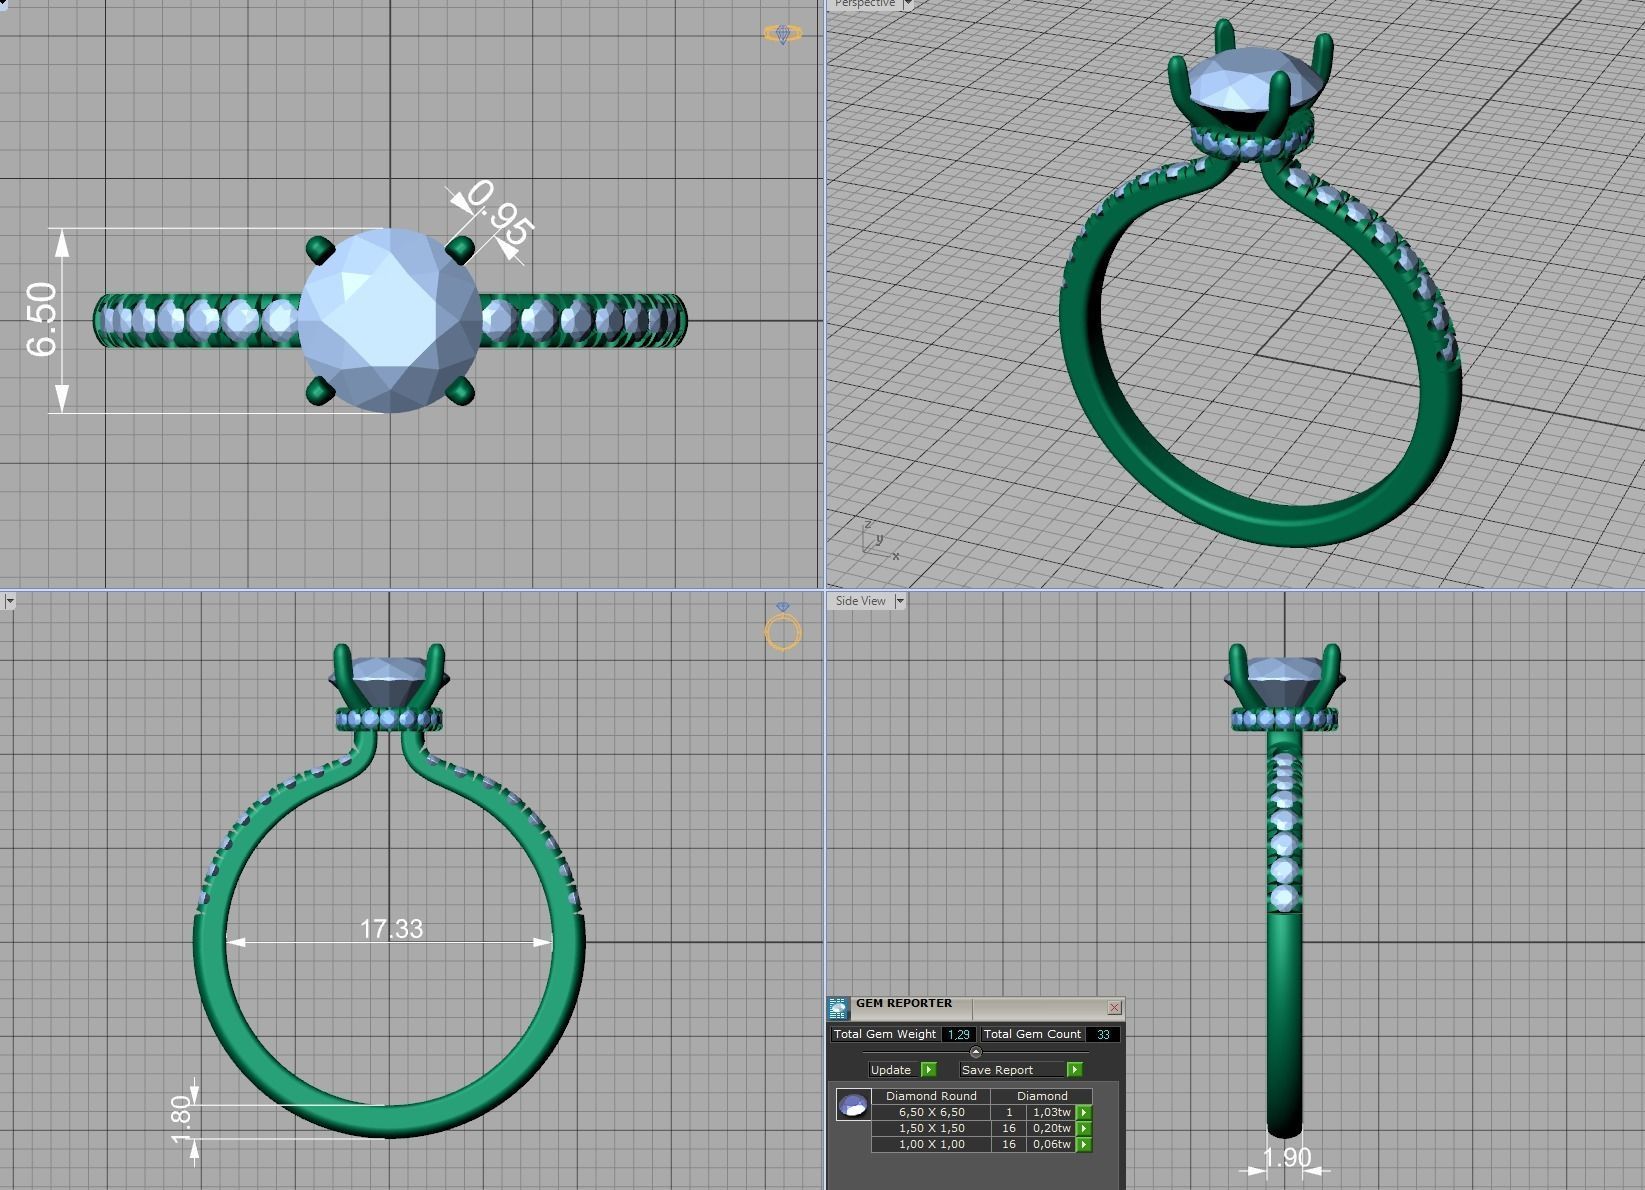Click the green Update arrow button
The width and height of the screenshot is (1645, 1190).
point(929,1070)
